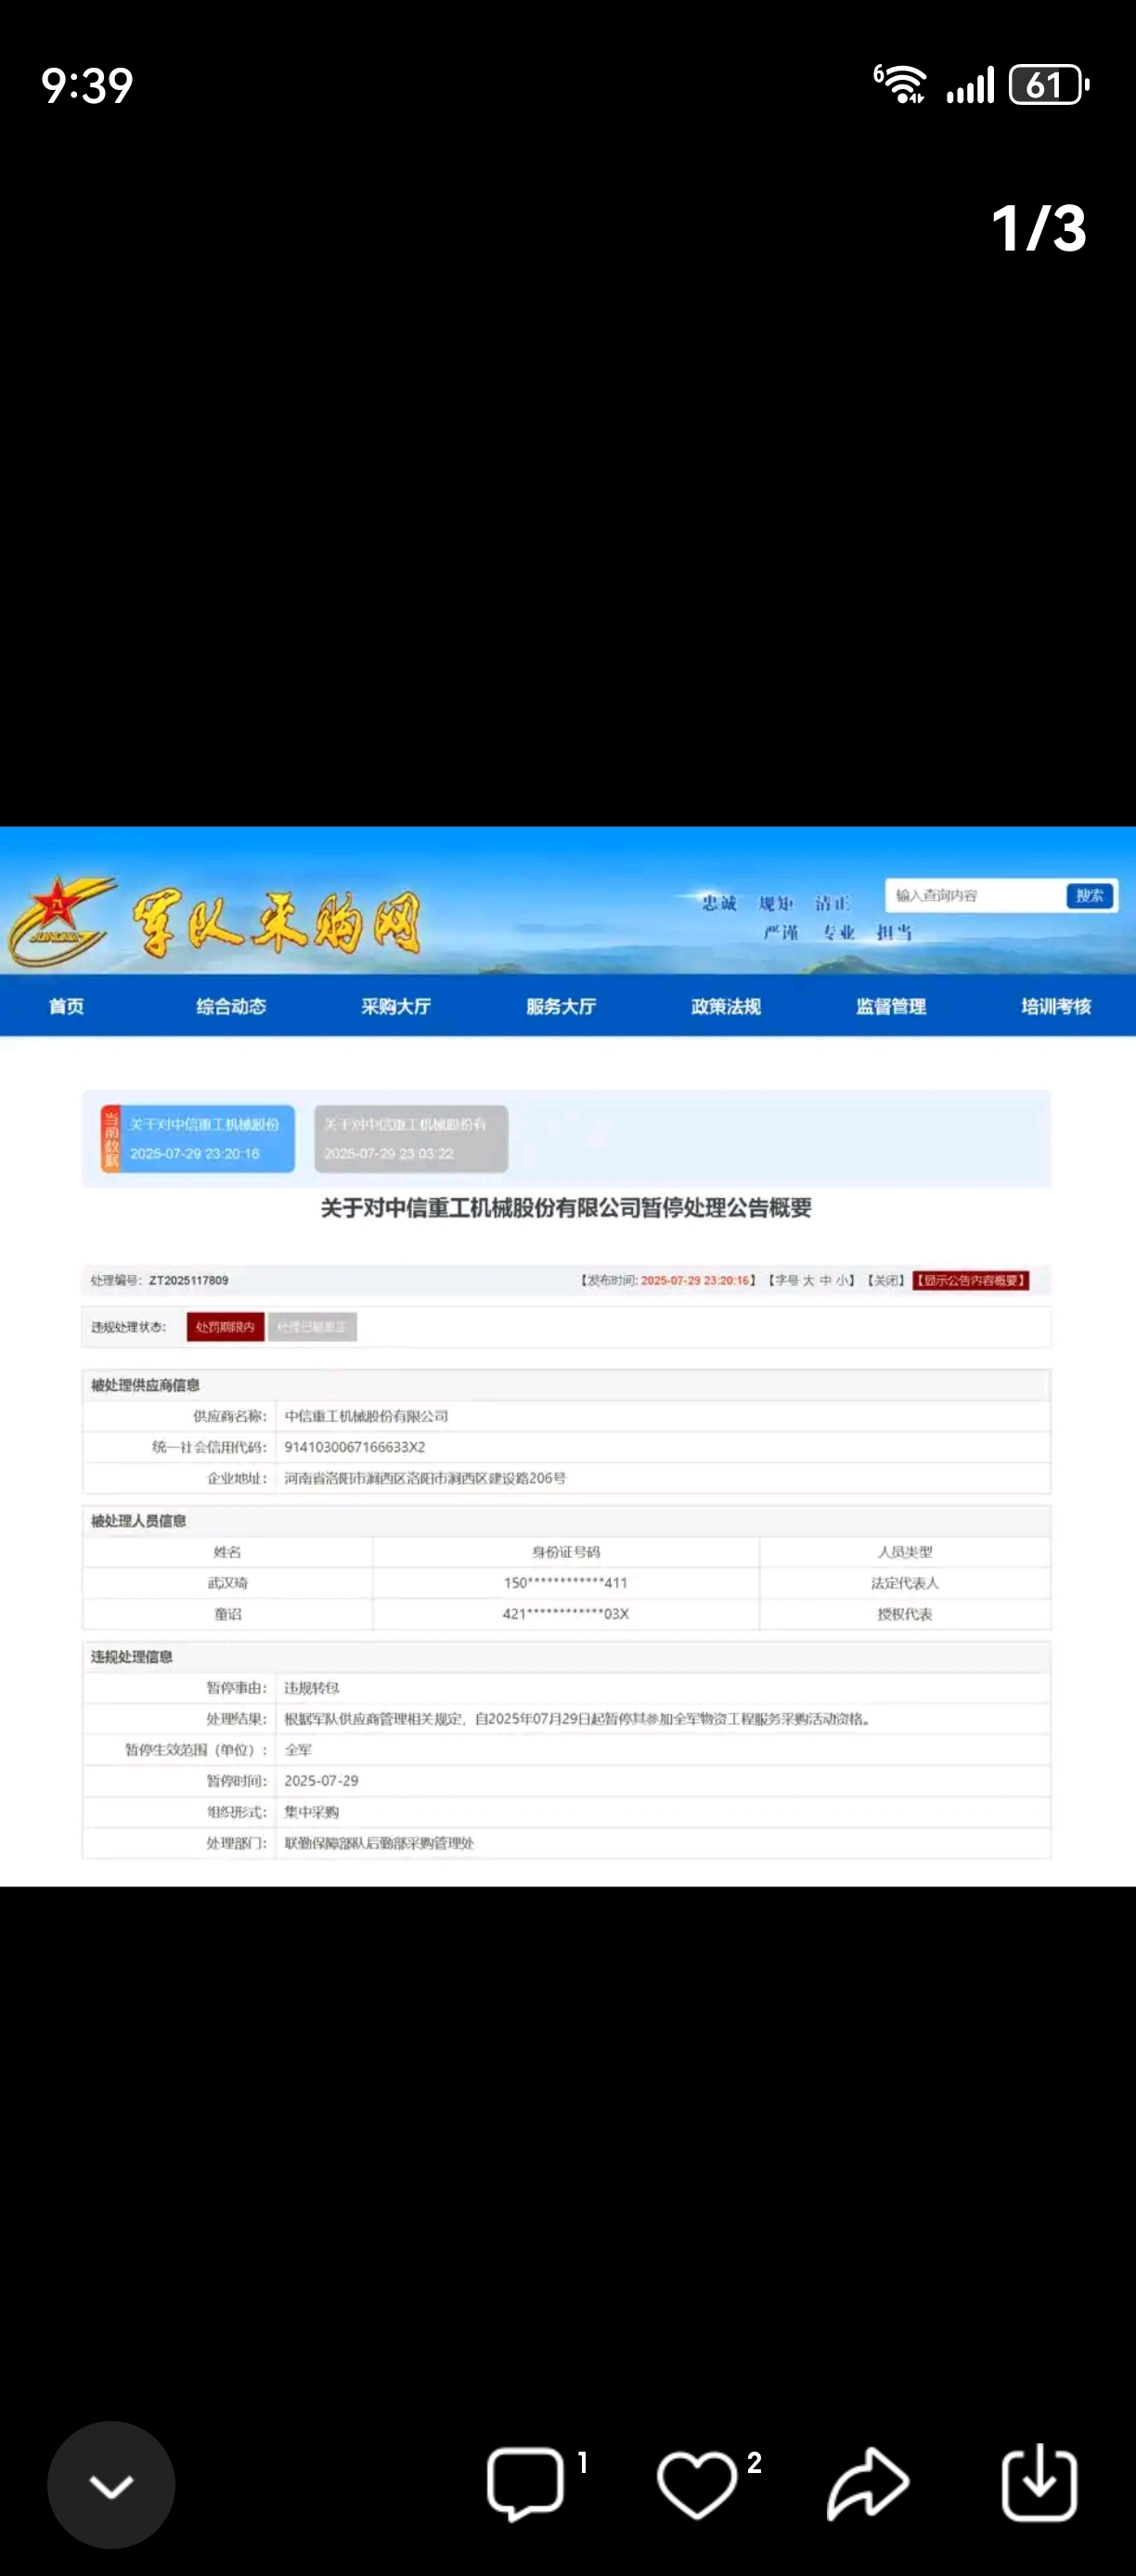1136x2576 pixels.
Task: Click the 全军 scope value
Action: [298, 1750]
